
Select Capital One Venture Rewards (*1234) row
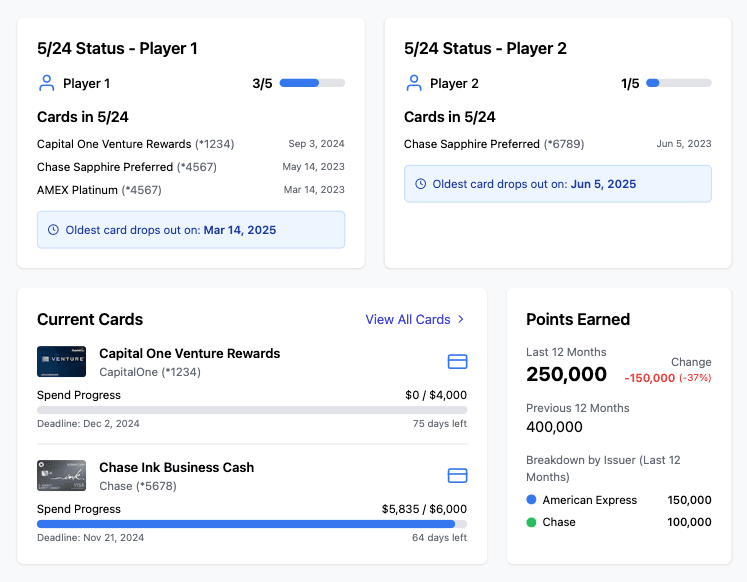[191, 144]
